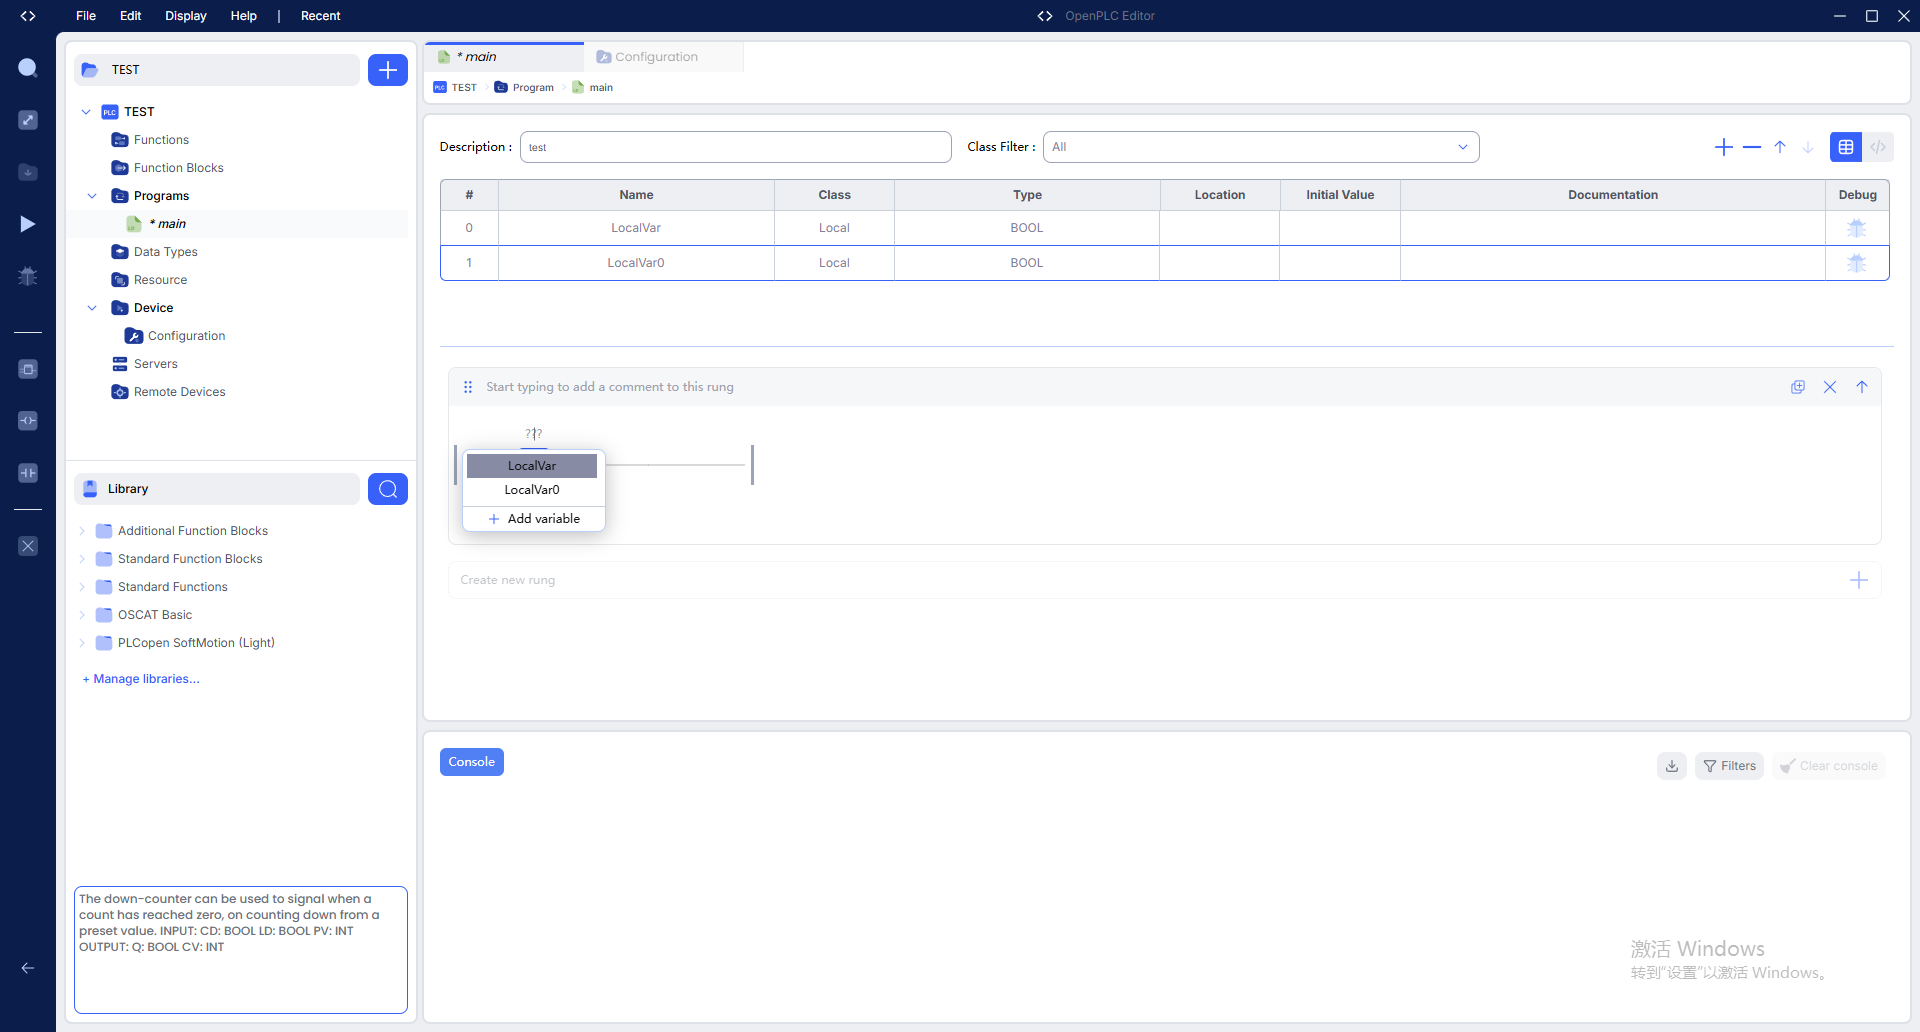This screenshot has height=1032, width=1920.
Task: Toggle debug for the LocalVar0 row
Action: 1857,263
